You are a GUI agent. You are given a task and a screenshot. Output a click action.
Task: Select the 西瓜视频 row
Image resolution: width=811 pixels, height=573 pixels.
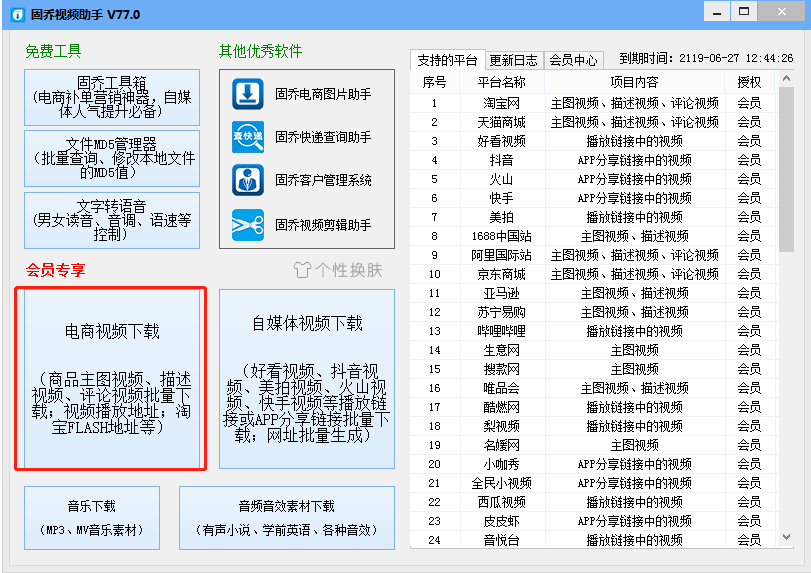594,502
